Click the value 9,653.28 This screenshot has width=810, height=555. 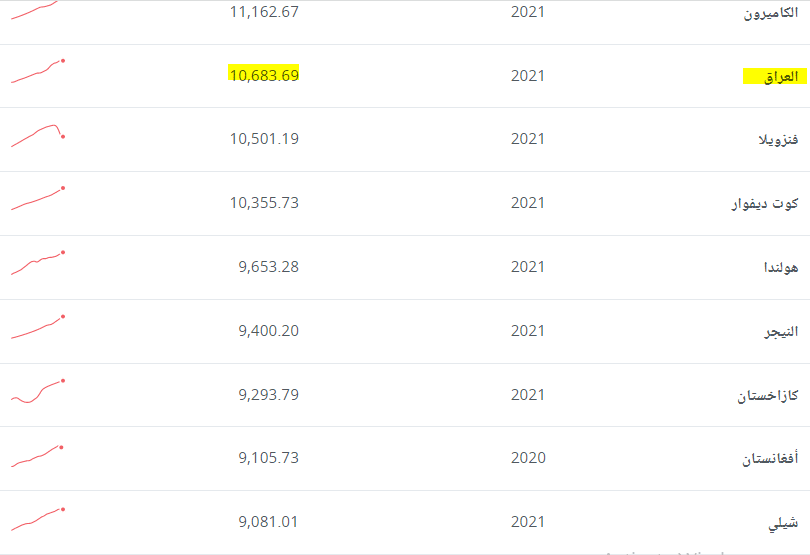(x=269, y=267)
